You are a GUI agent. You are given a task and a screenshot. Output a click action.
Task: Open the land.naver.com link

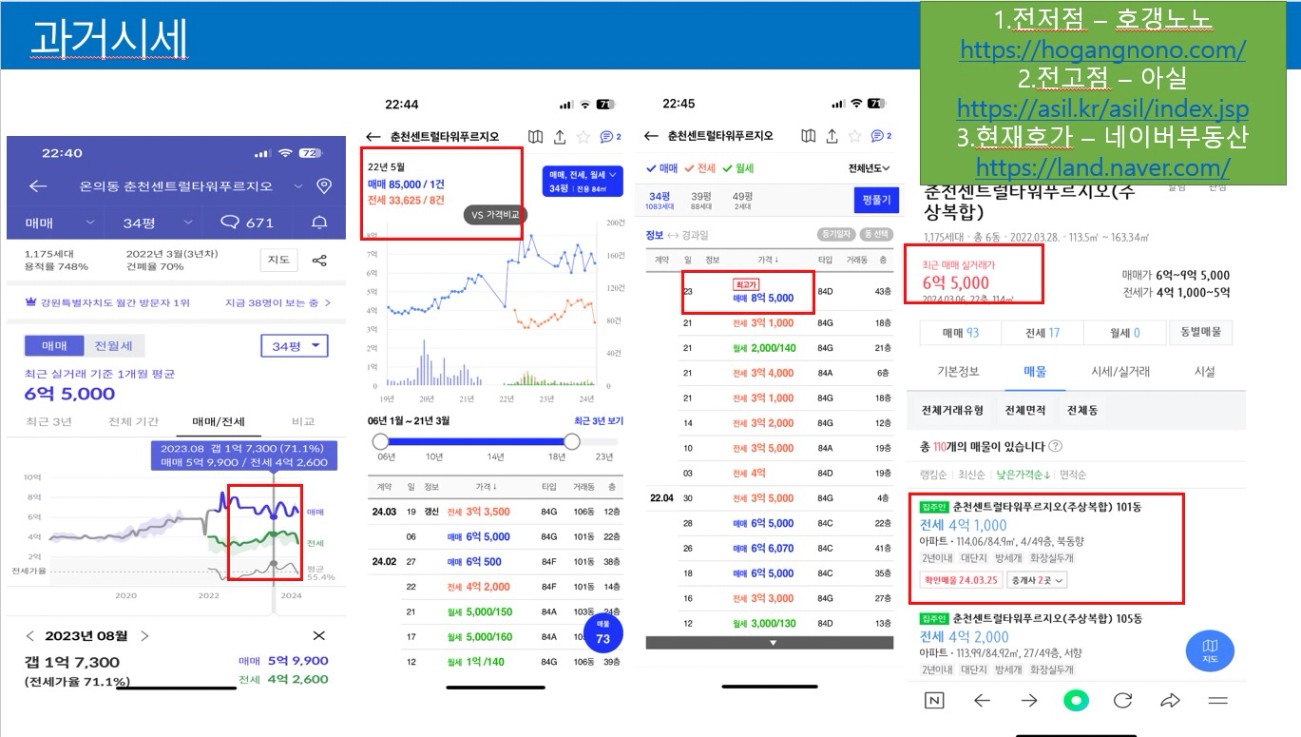pyautogui.click(x=1102, y=169)
